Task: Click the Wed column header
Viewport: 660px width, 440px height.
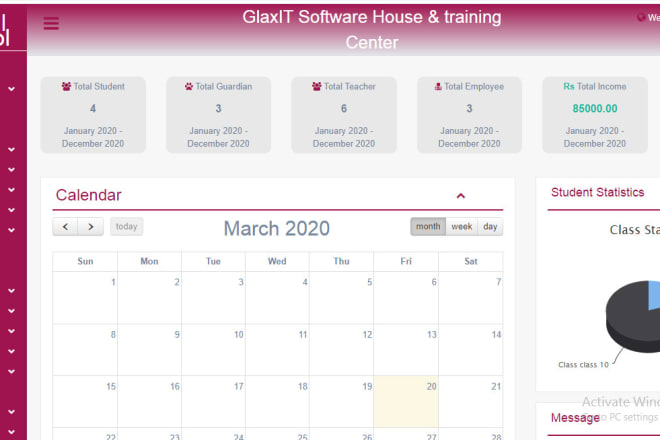Action: coord(277,261)
